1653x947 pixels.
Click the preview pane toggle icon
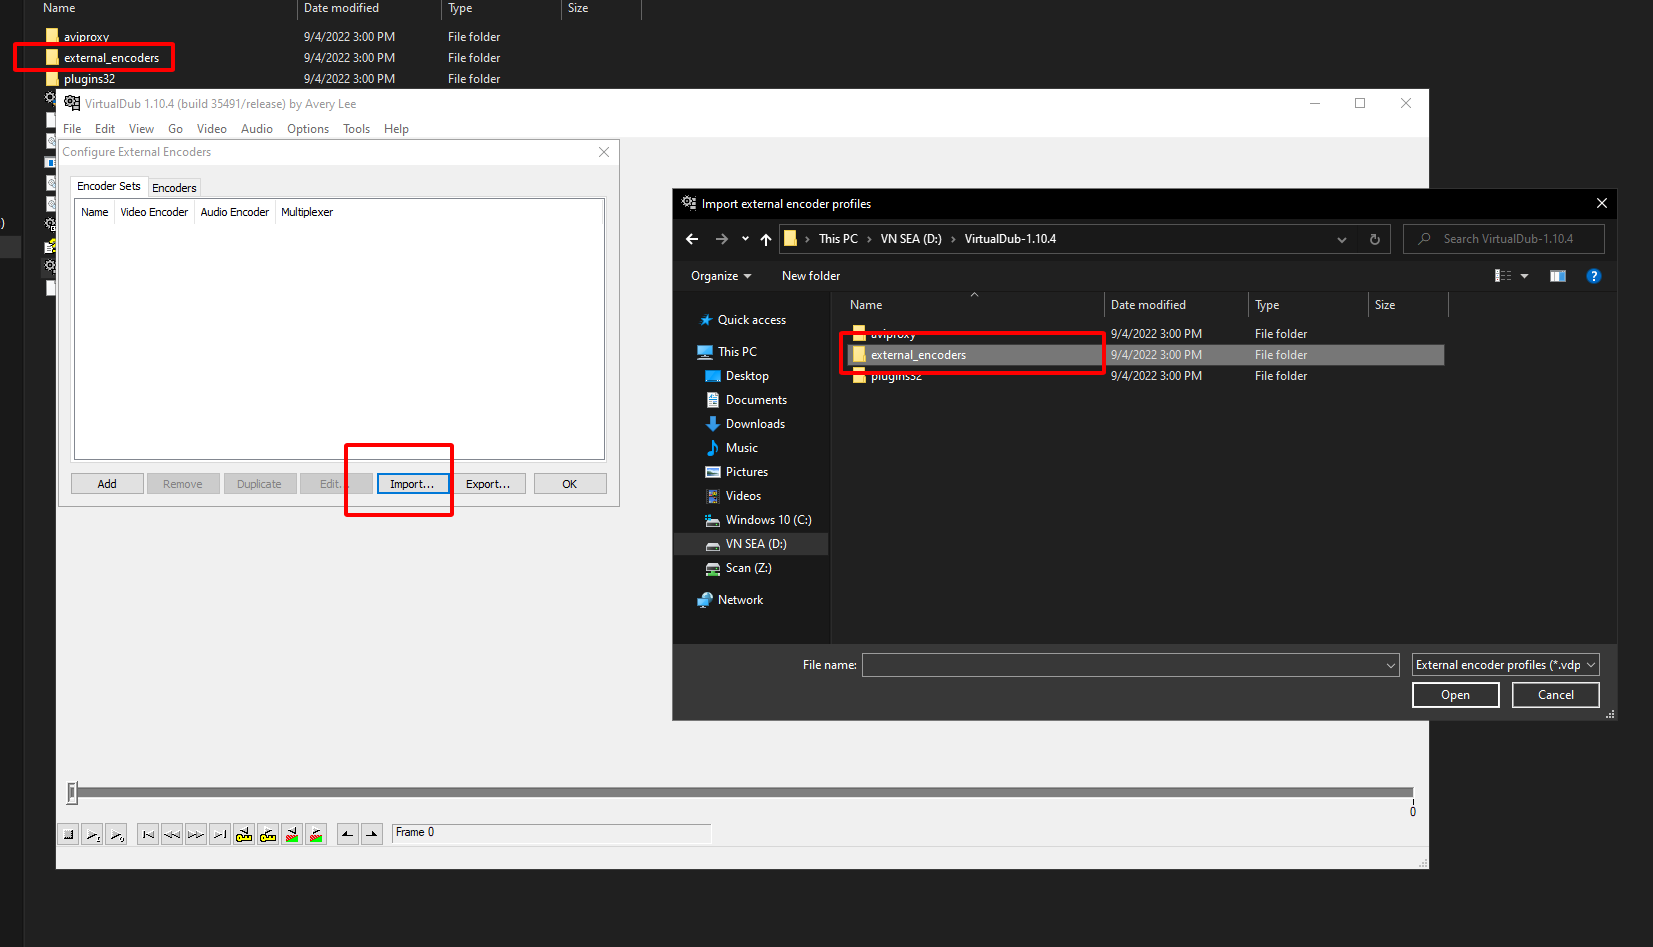[1557, 275]
